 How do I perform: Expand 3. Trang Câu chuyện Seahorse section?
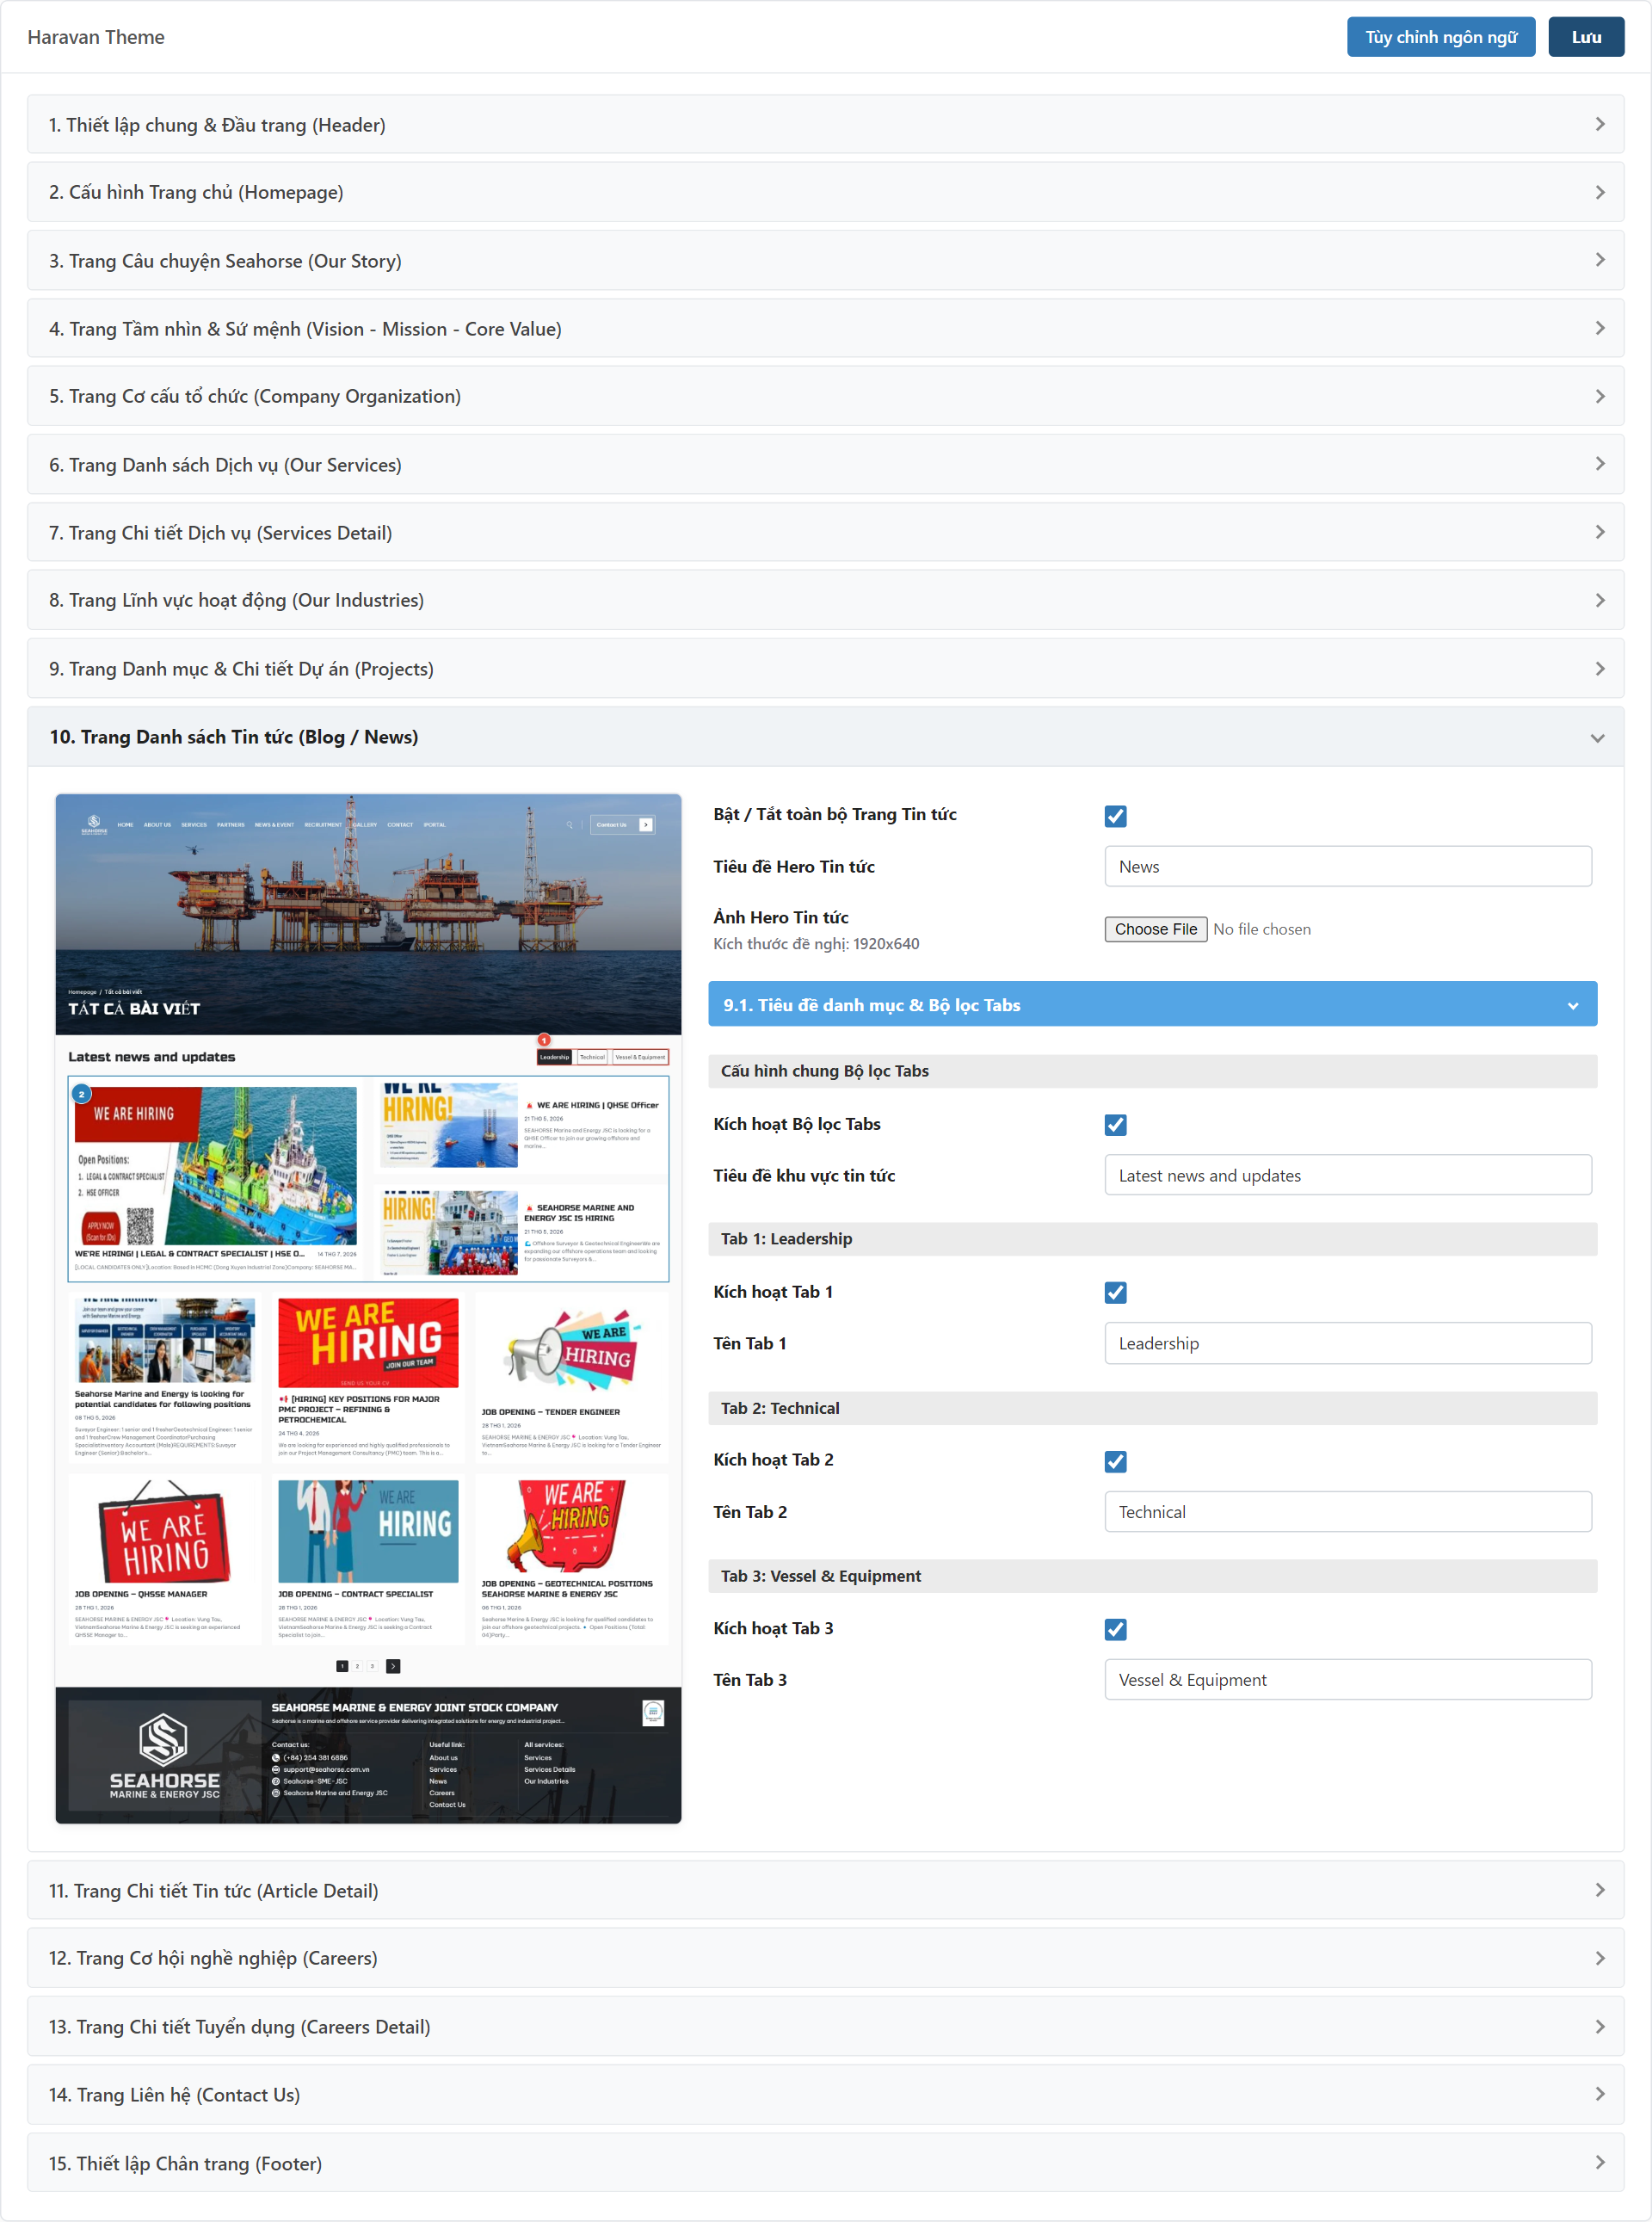click(825, 260)
